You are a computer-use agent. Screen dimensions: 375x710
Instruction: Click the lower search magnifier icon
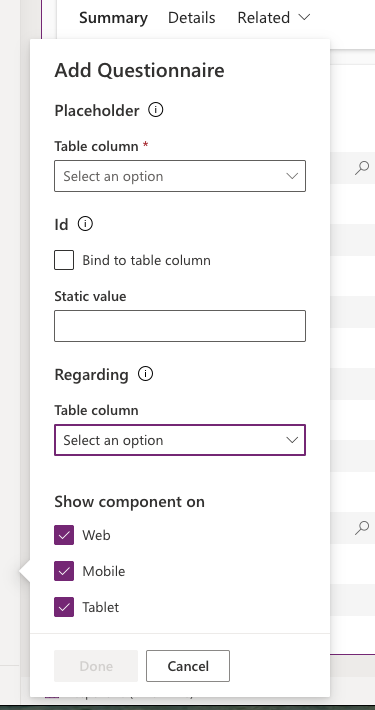pyautogui.click(x=362, y=528)
